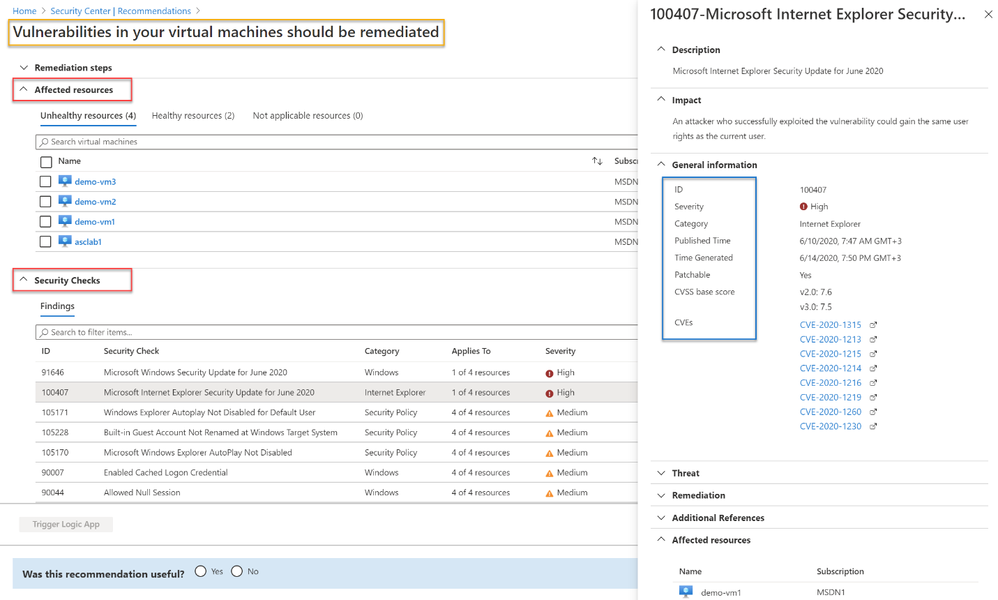Click the Search virtual machines field

(x=337, y=142)
